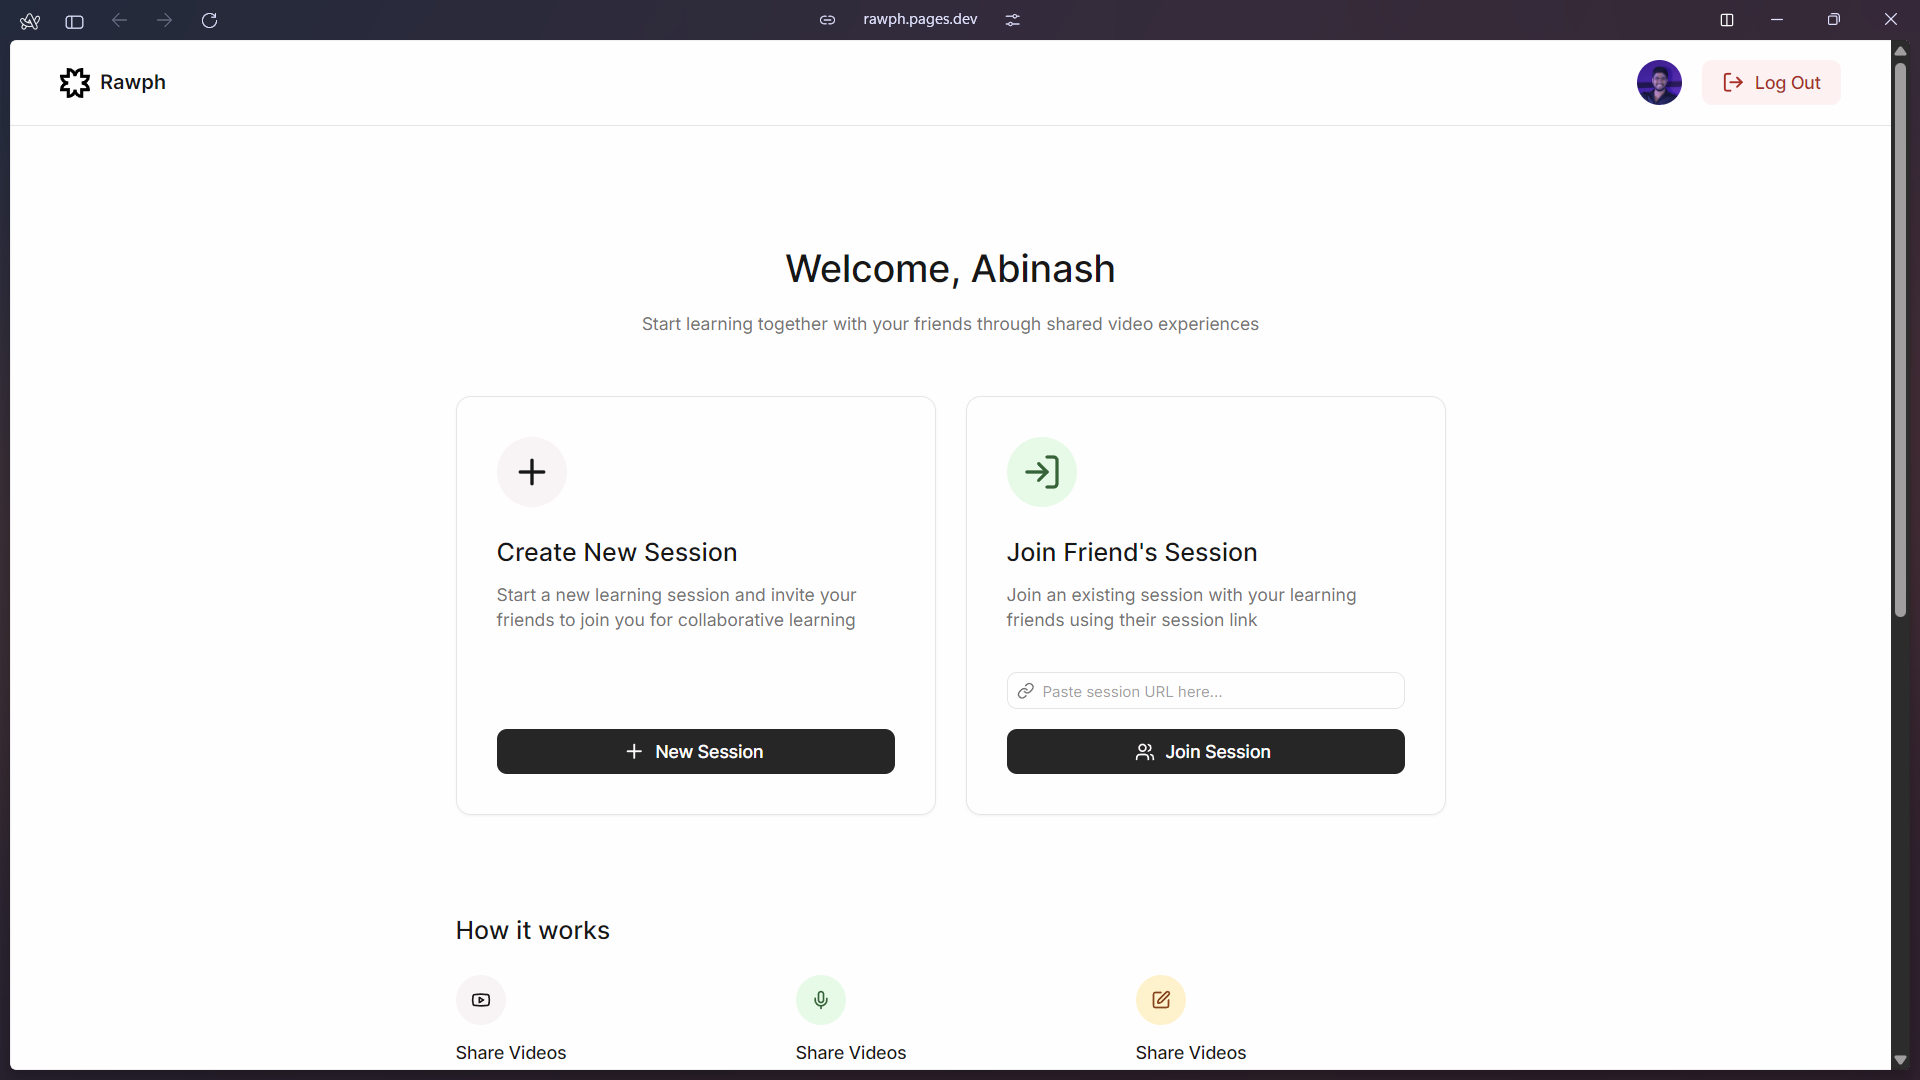
Task: Click the Join Session button
Action: [x=1204, y=751]
